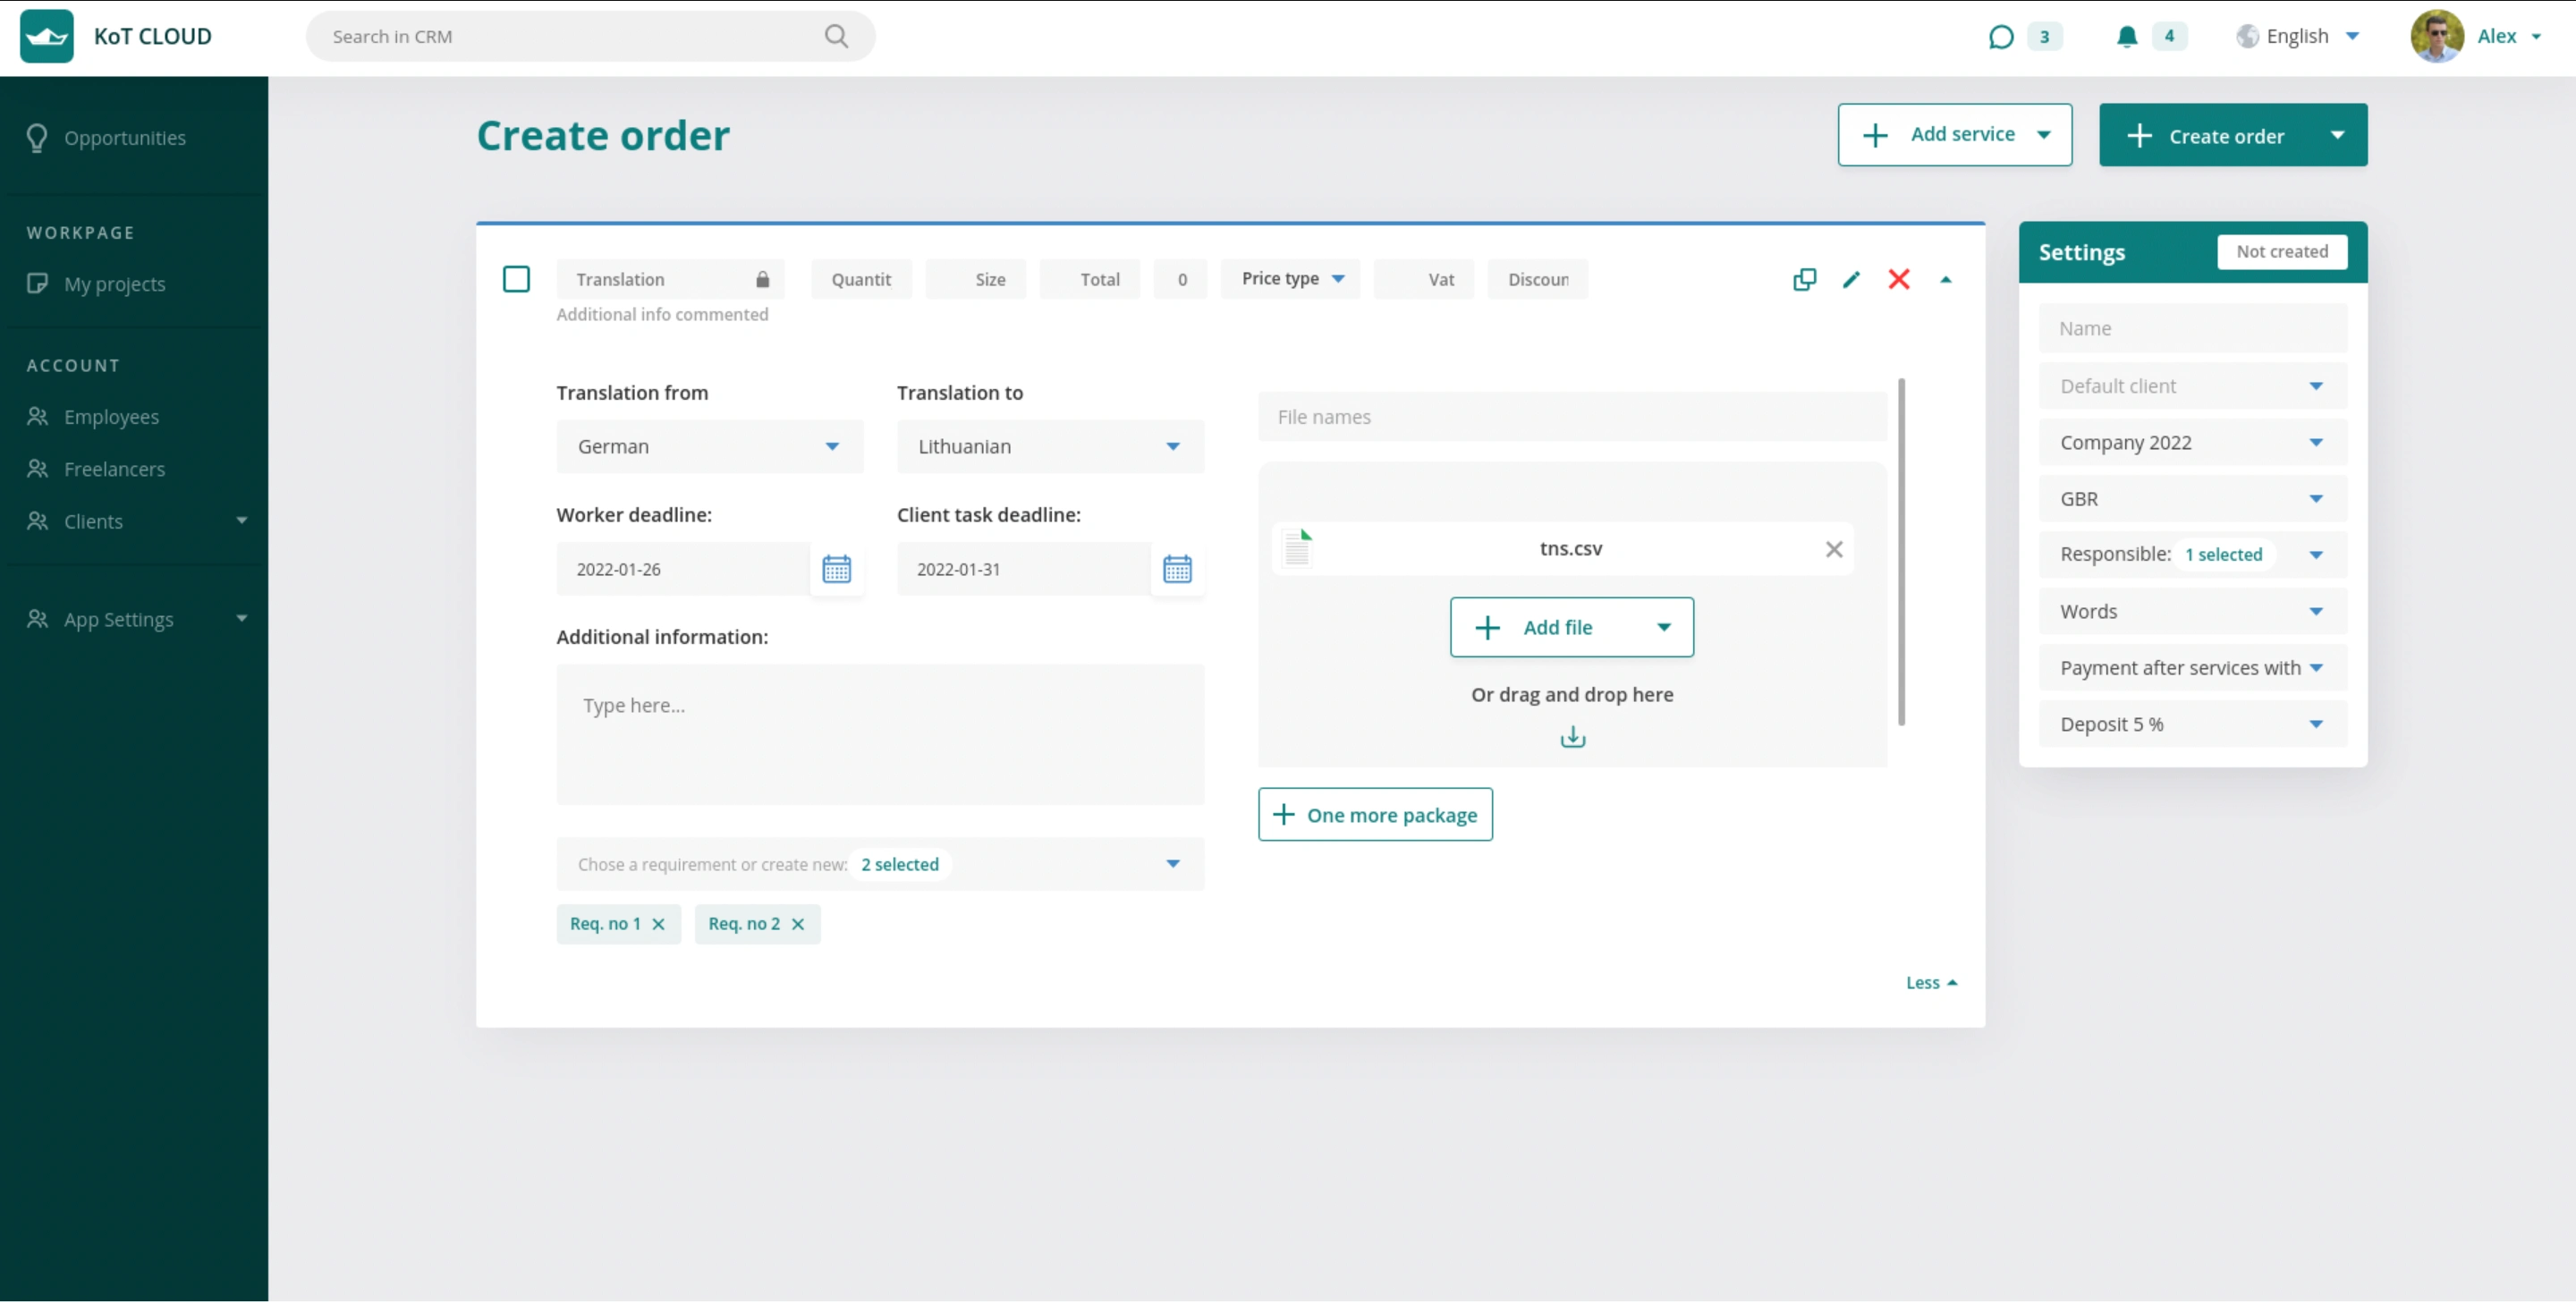Remove the Req. no 1 tag
Screen dimensions: 2576x1304
pyautogui.click(x=658, y=925)
